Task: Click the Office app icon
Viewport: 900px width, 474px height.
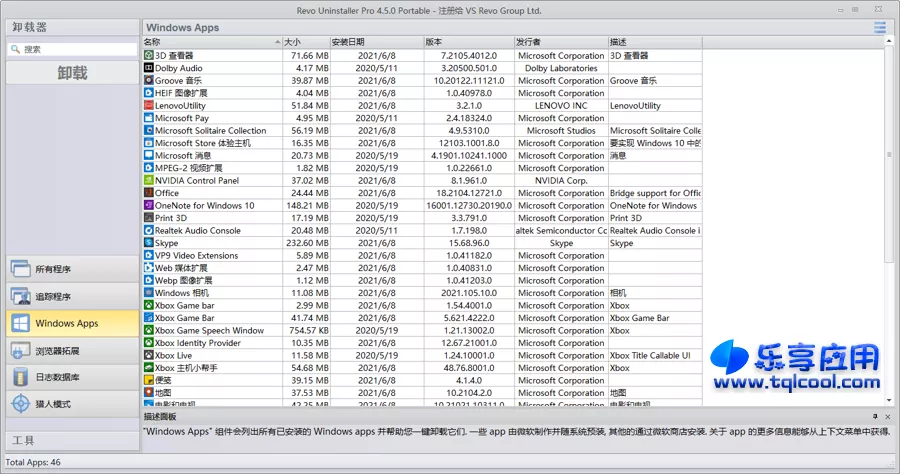Action: click(149, 193)
